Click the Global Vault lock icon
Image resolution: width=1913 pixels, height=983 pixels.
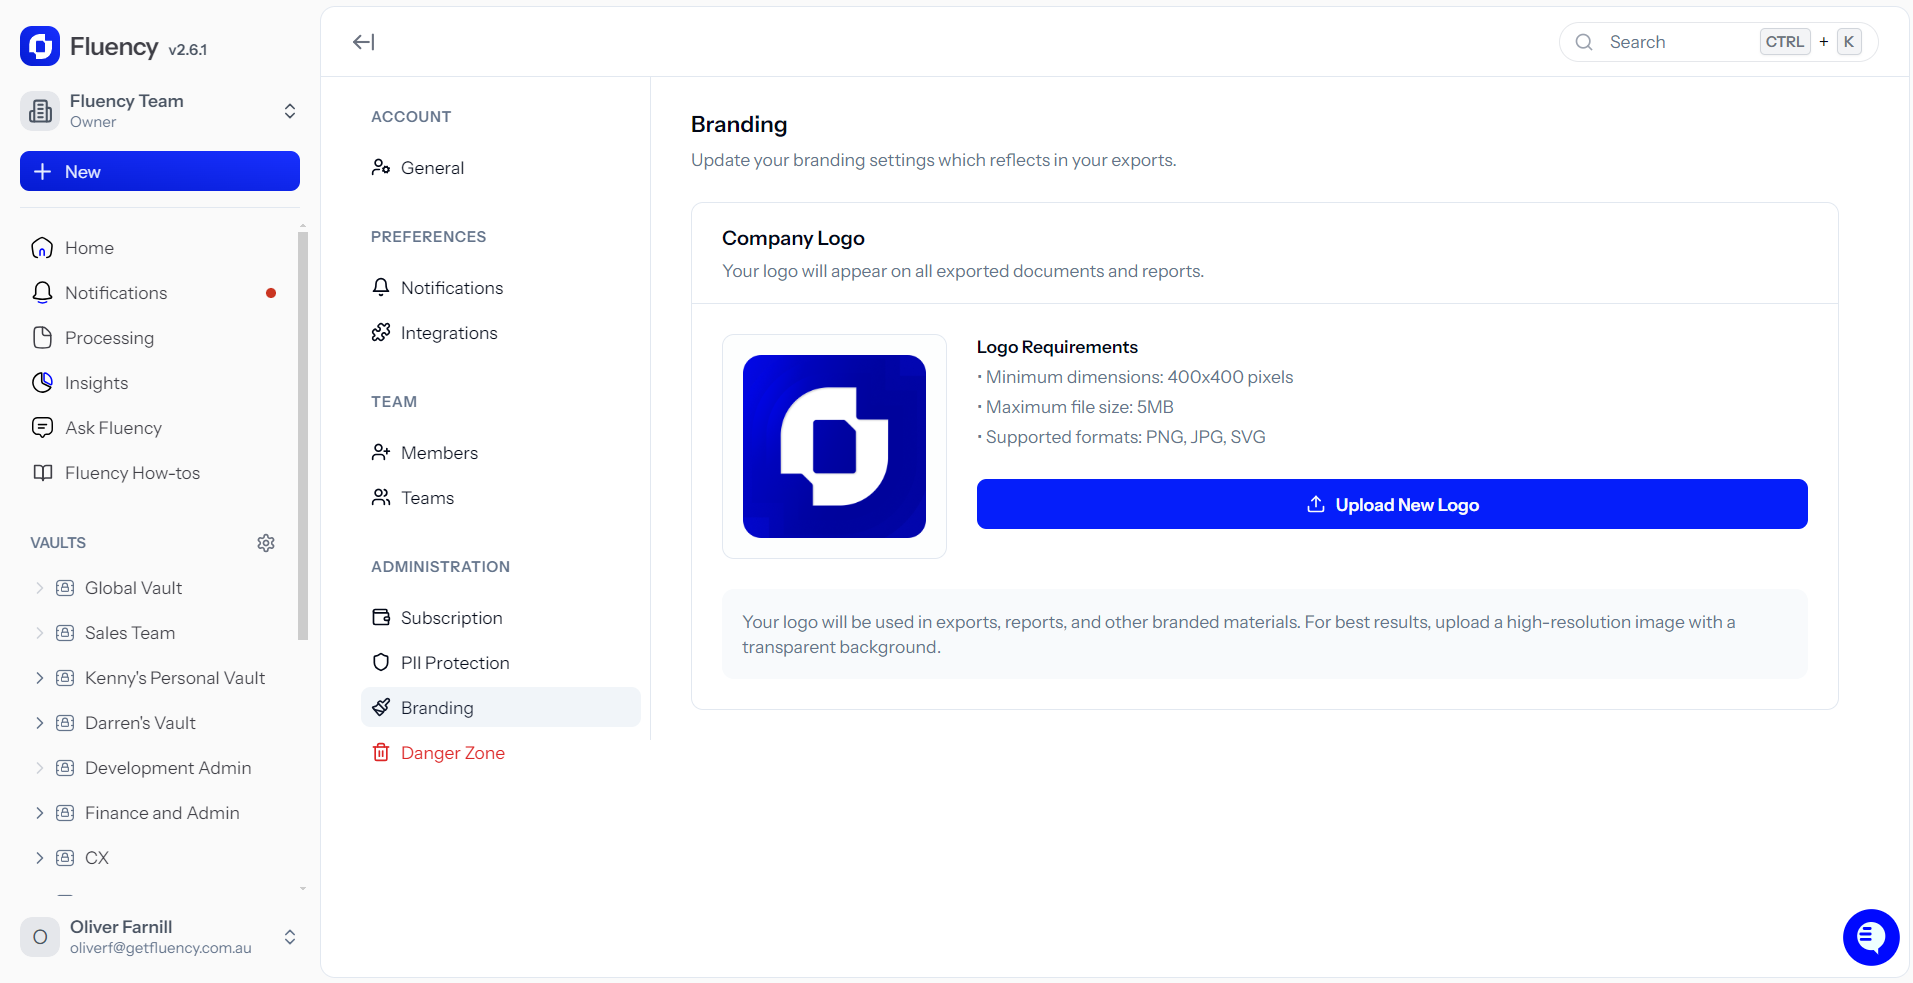tap(65, 588)
